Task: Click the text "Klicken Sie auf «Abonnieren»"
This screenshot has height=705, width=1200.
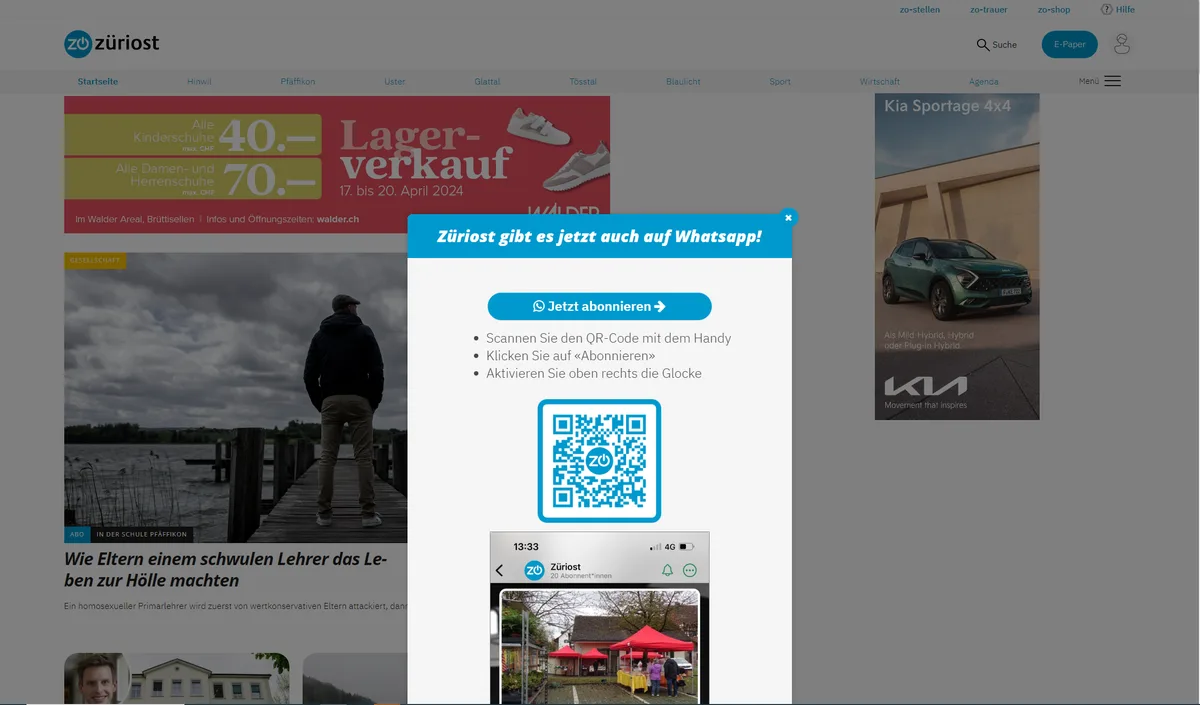Action: (x=571, y=356)
